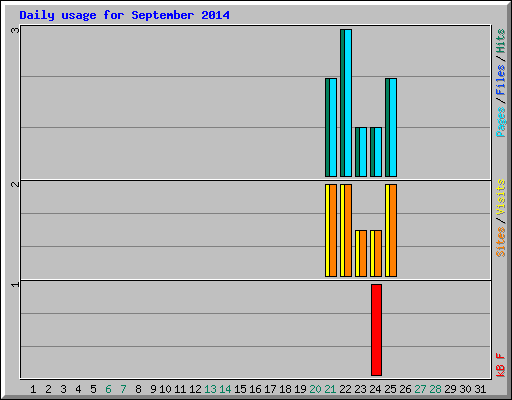The image size is (512, 400).
Task: Click the orange sites bar for day 23
Action: [363, 254]
